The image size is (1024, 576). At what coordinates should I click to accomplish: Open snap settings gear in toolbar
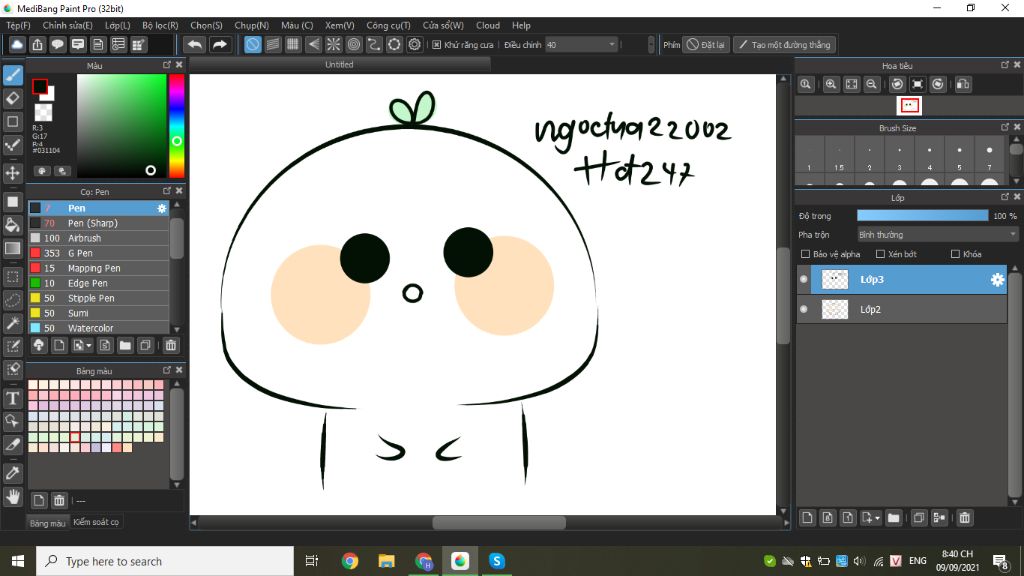[x=415, y=44]
